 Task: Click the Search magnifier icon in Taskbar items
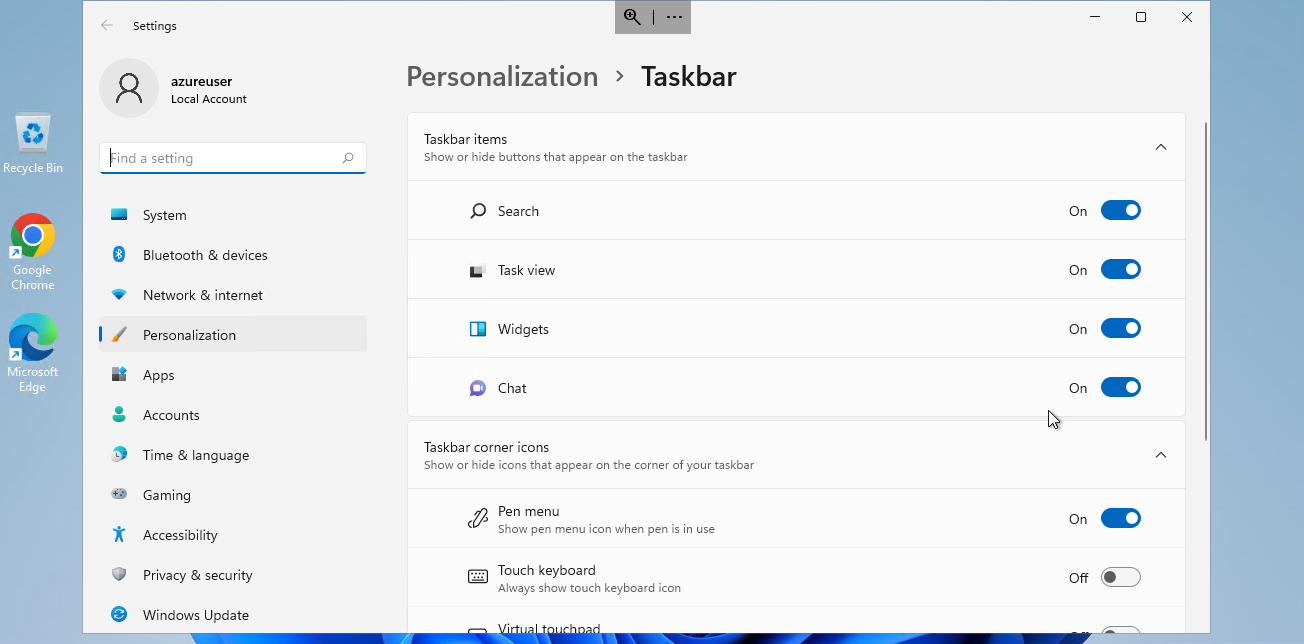(x=478, y=211)
